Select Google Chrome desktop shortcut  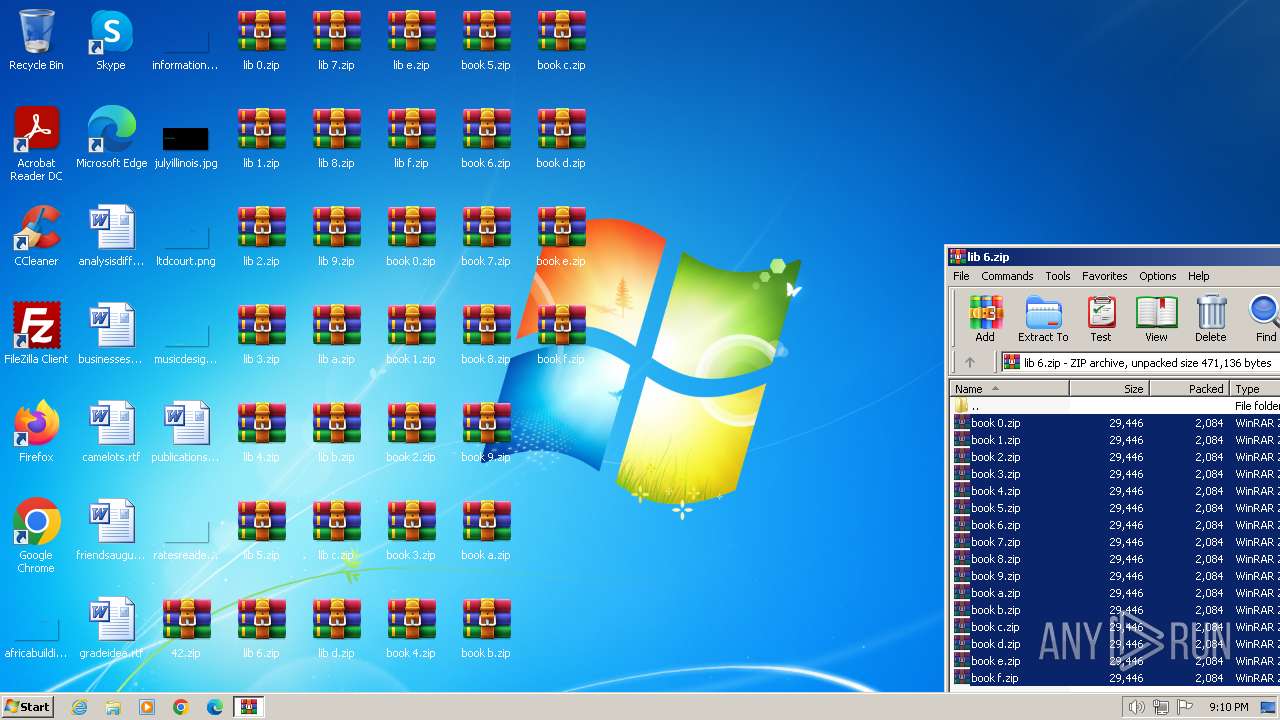click(x=36, y=537)
